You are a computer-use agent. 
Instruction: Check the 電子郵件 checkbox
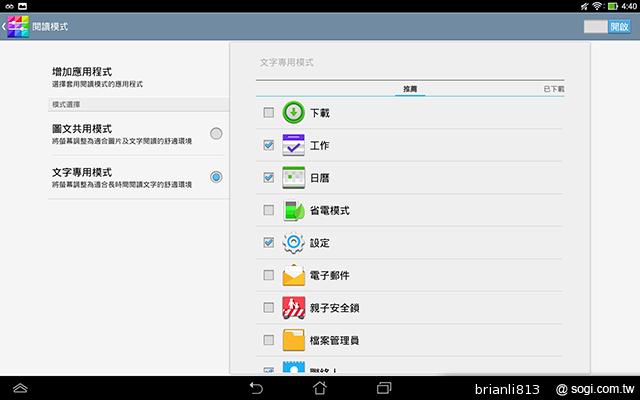269,275
